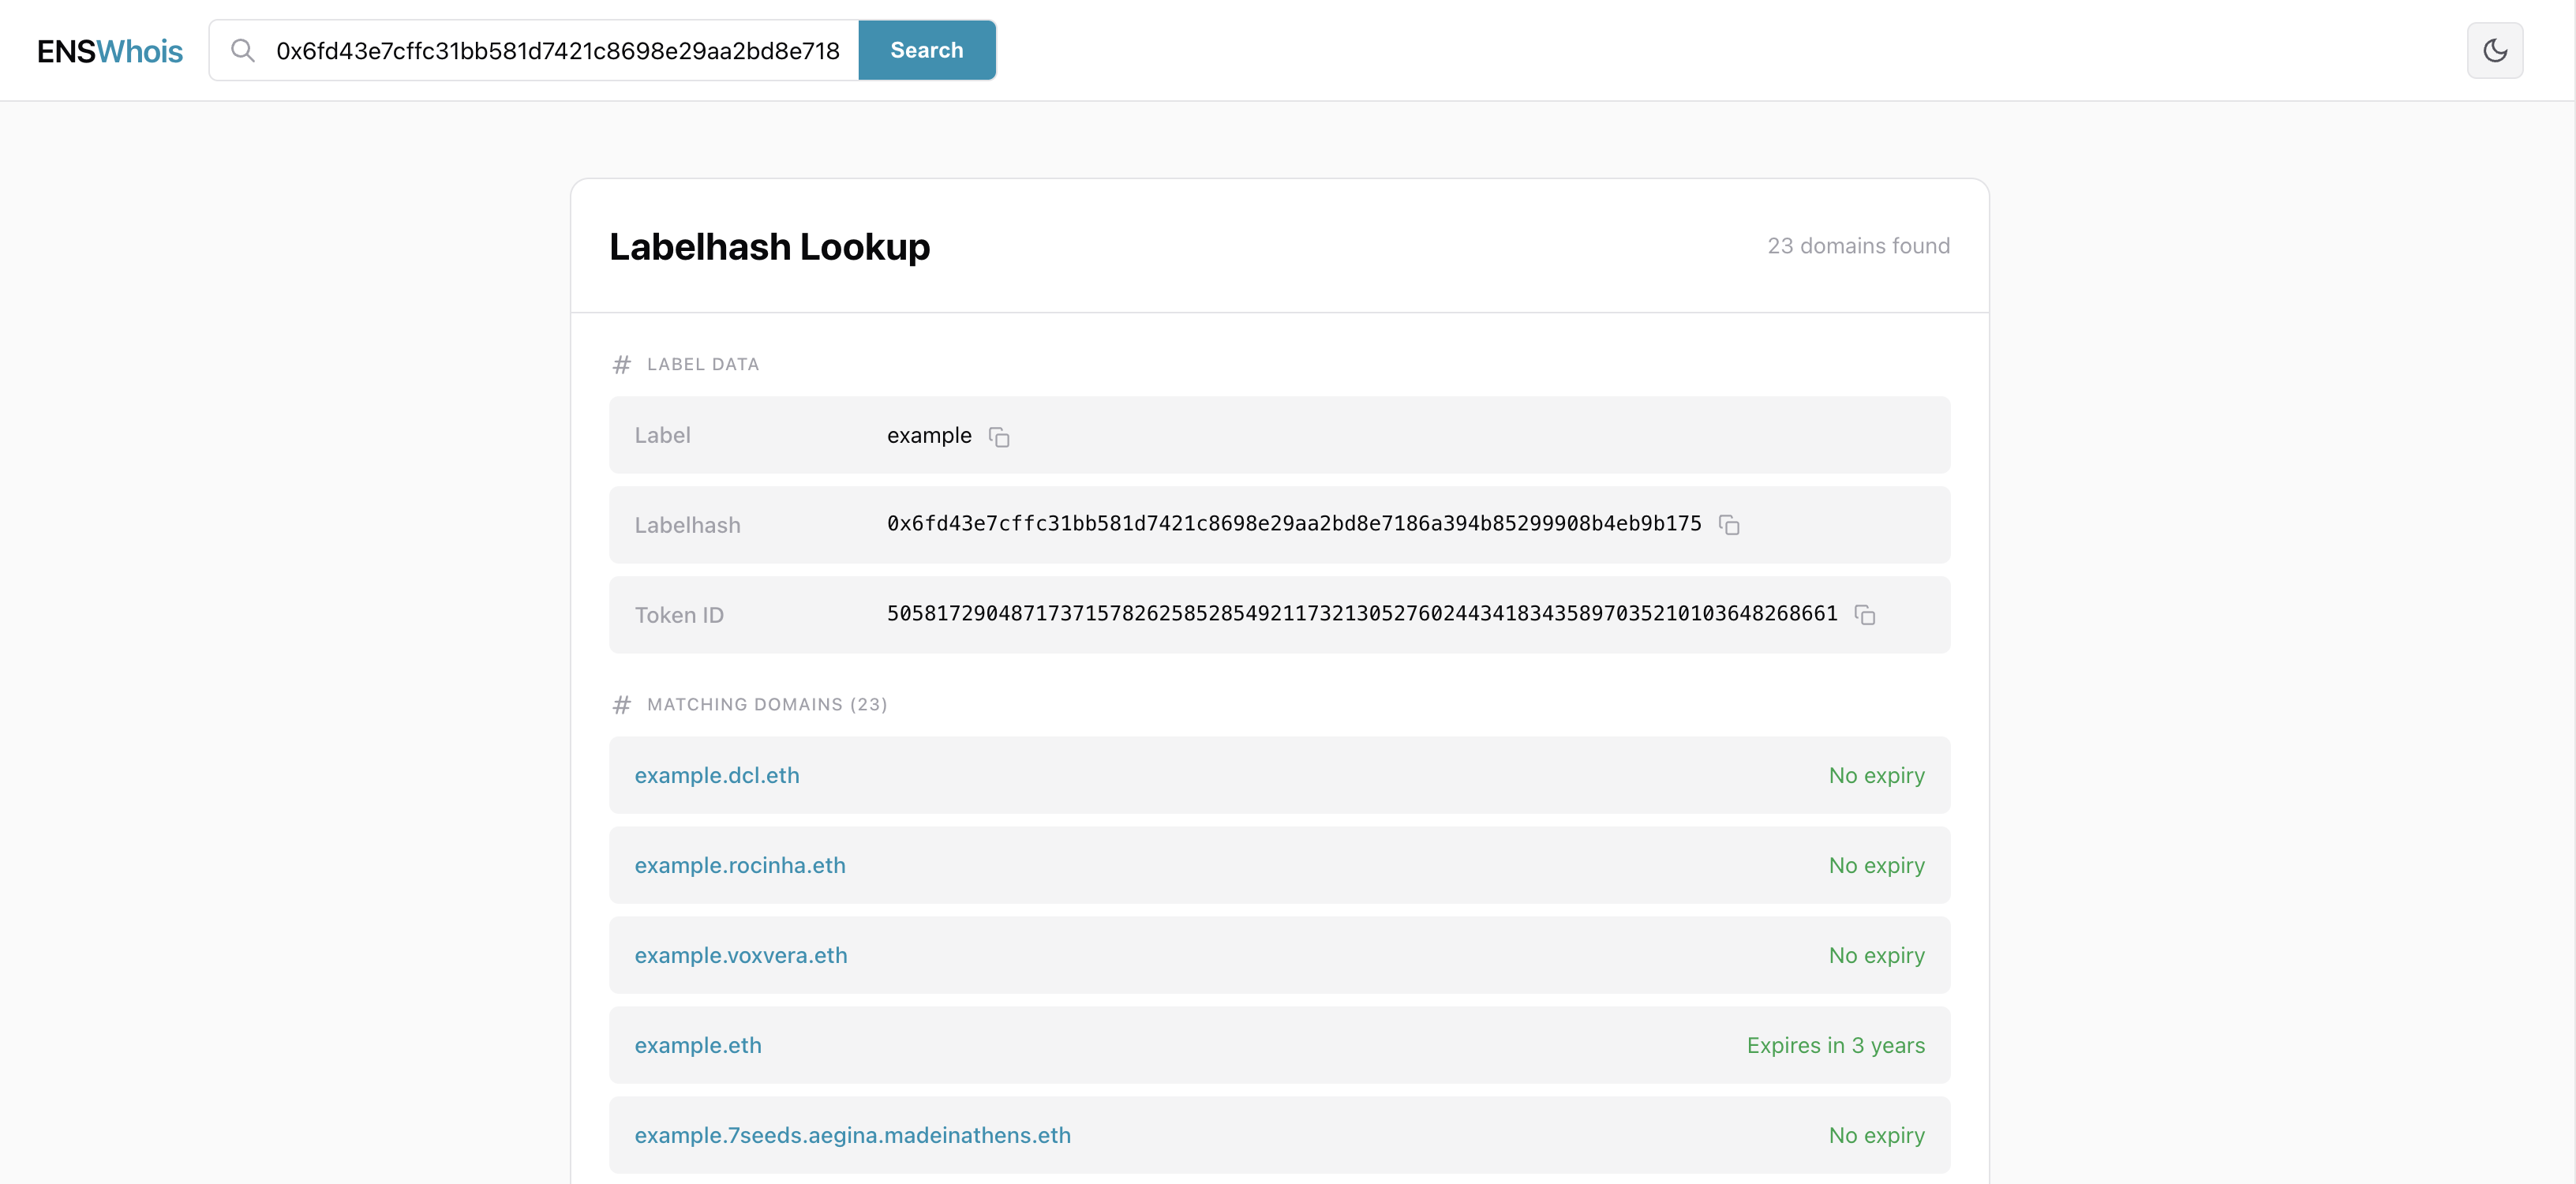Click the hash icon beside MATCHING DOMAINS
The width and height of the screenshot is (2576, 1184).
tap(621, 705)
